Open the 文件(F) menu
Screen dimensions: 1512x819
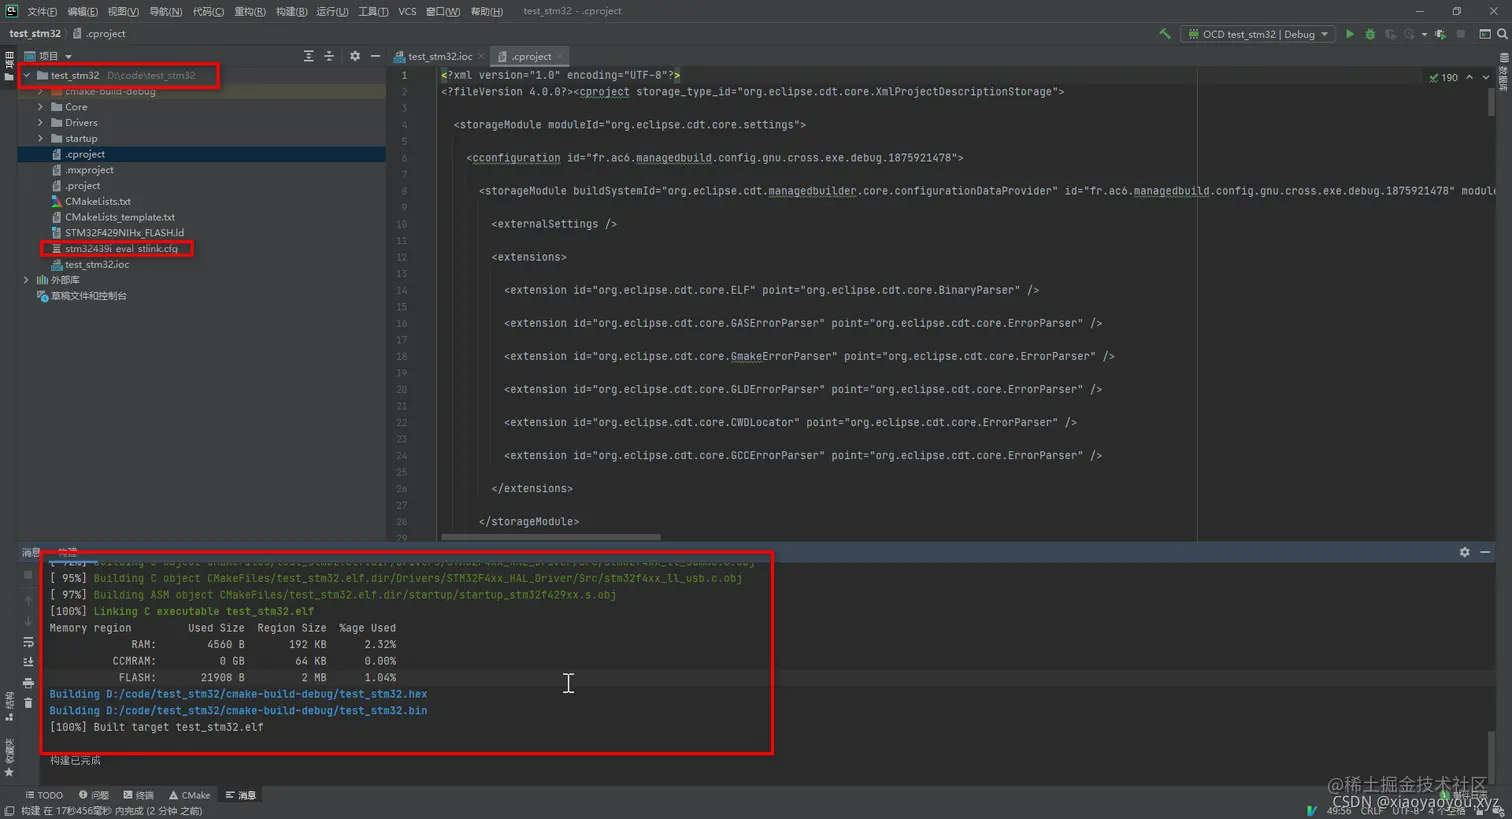pos(42,11)
